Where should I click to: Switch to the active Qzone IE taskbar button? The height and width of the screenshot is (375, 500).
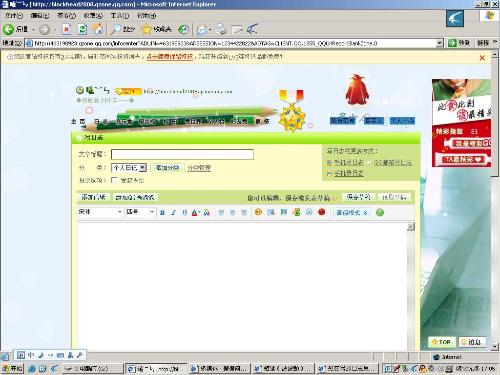point(156,368)
